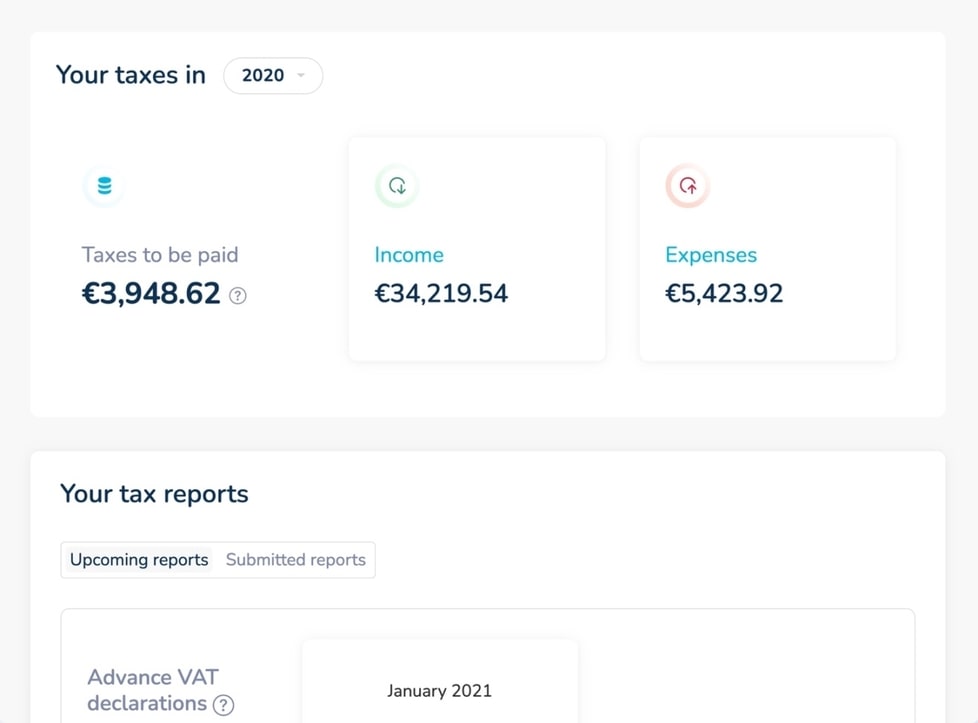978x723 pixels.
Task: Click the small arrow in year selector
Action: coord(301,76)
